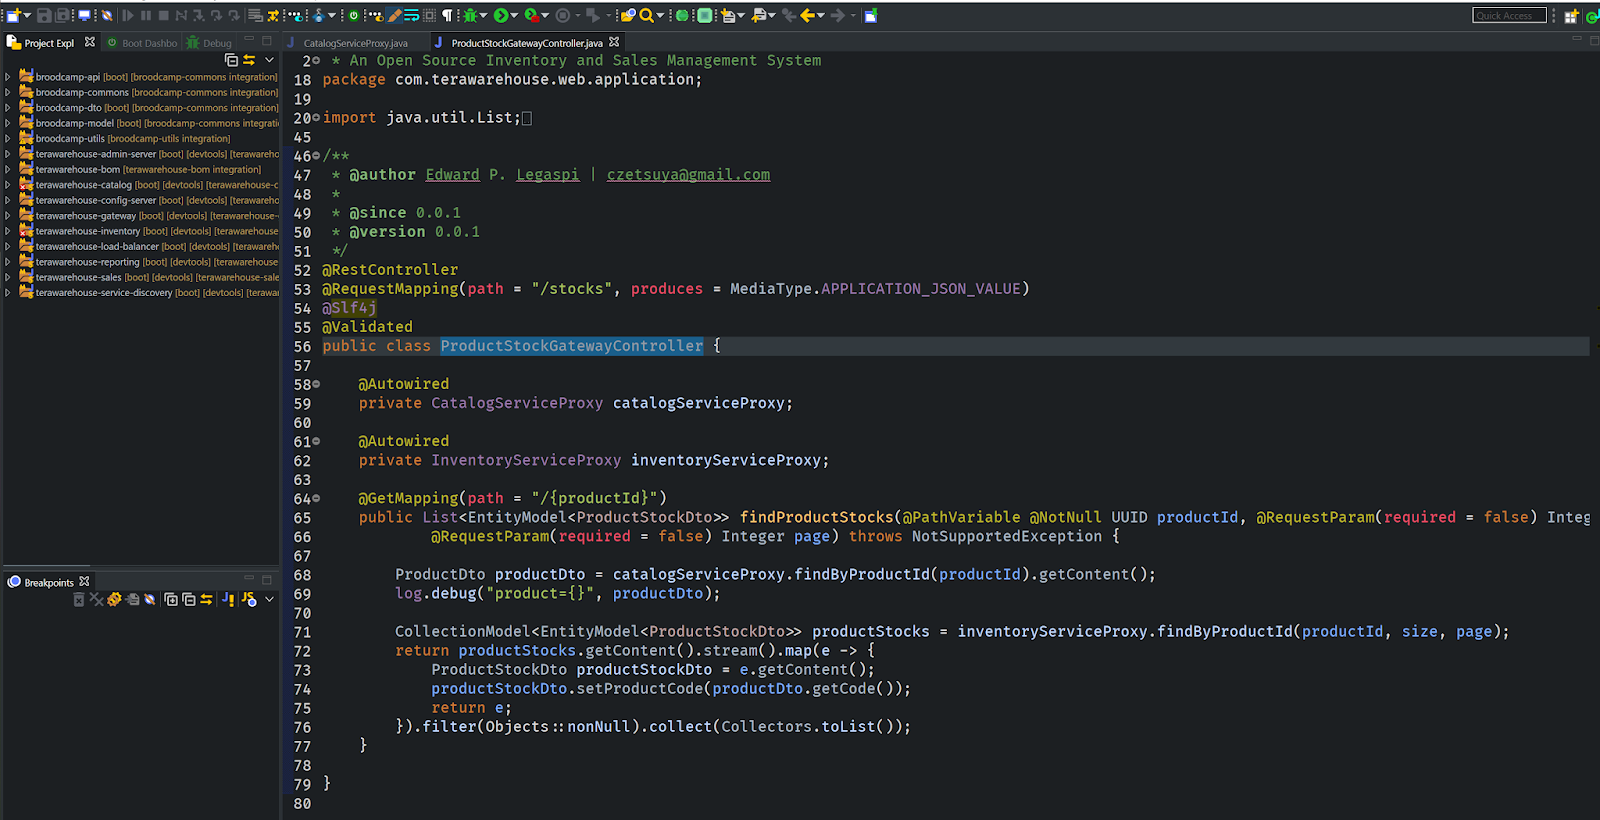This screenshot has height=820, width=1600.
Task: Expand folded imports at line 20
Action: pos(317,118)
